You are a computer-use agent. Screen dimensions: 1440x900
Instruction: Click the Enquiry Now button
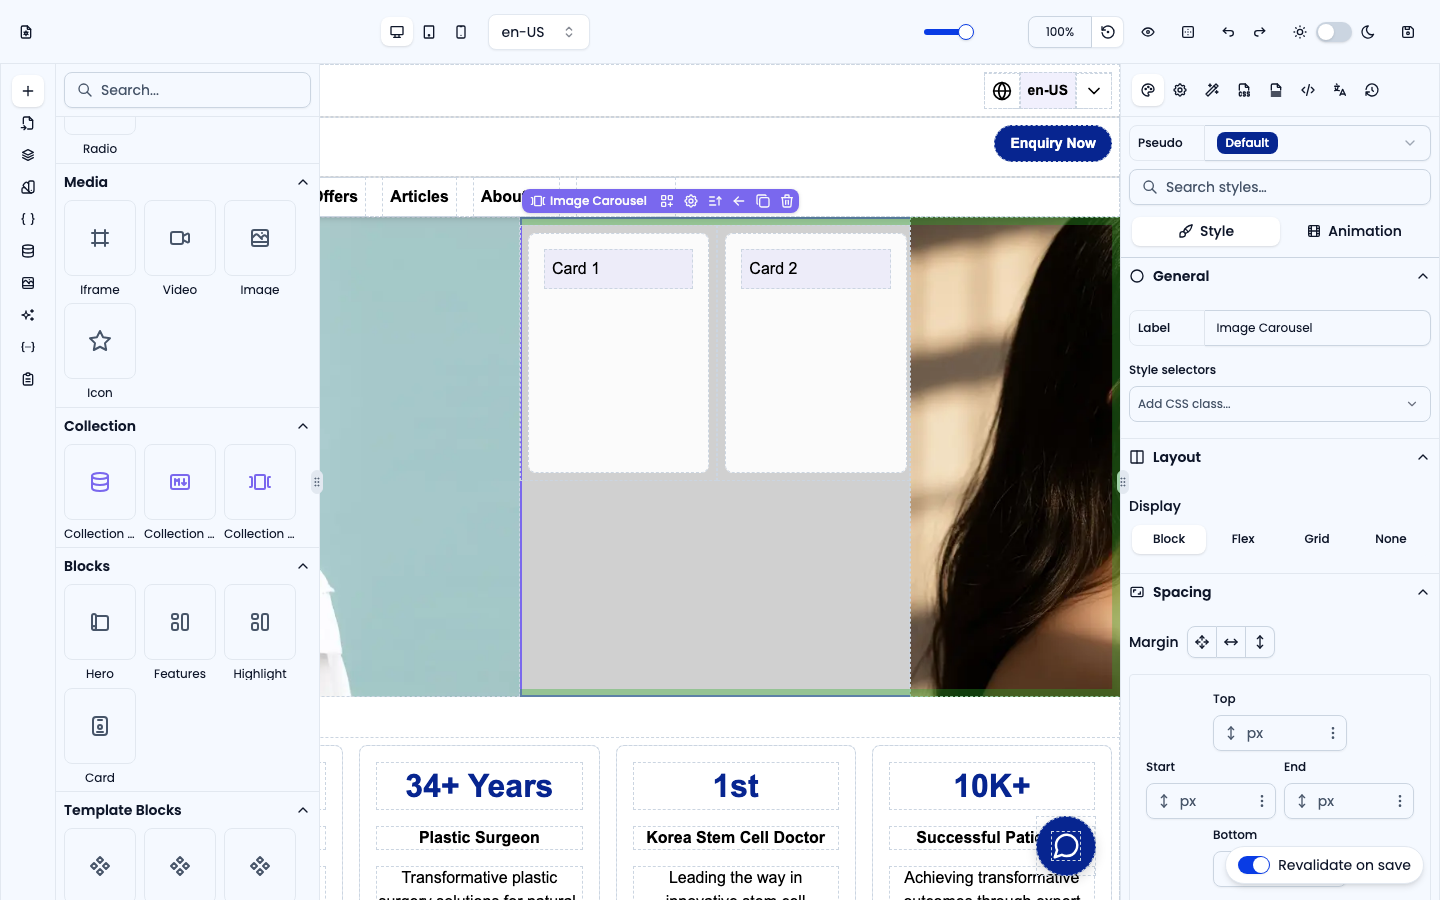point(1053,143)
